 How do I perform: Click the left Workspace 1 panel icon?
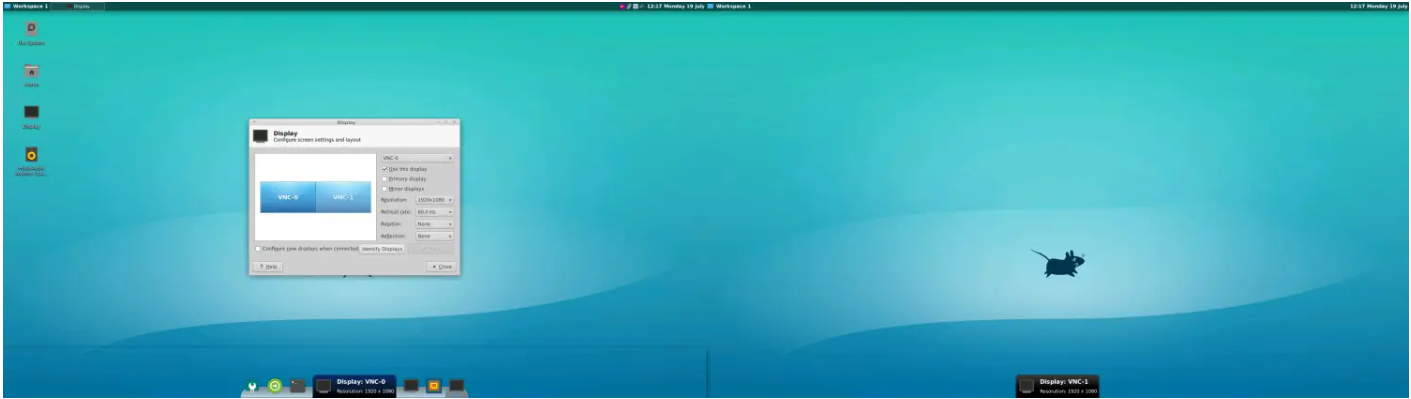(8, 6)
